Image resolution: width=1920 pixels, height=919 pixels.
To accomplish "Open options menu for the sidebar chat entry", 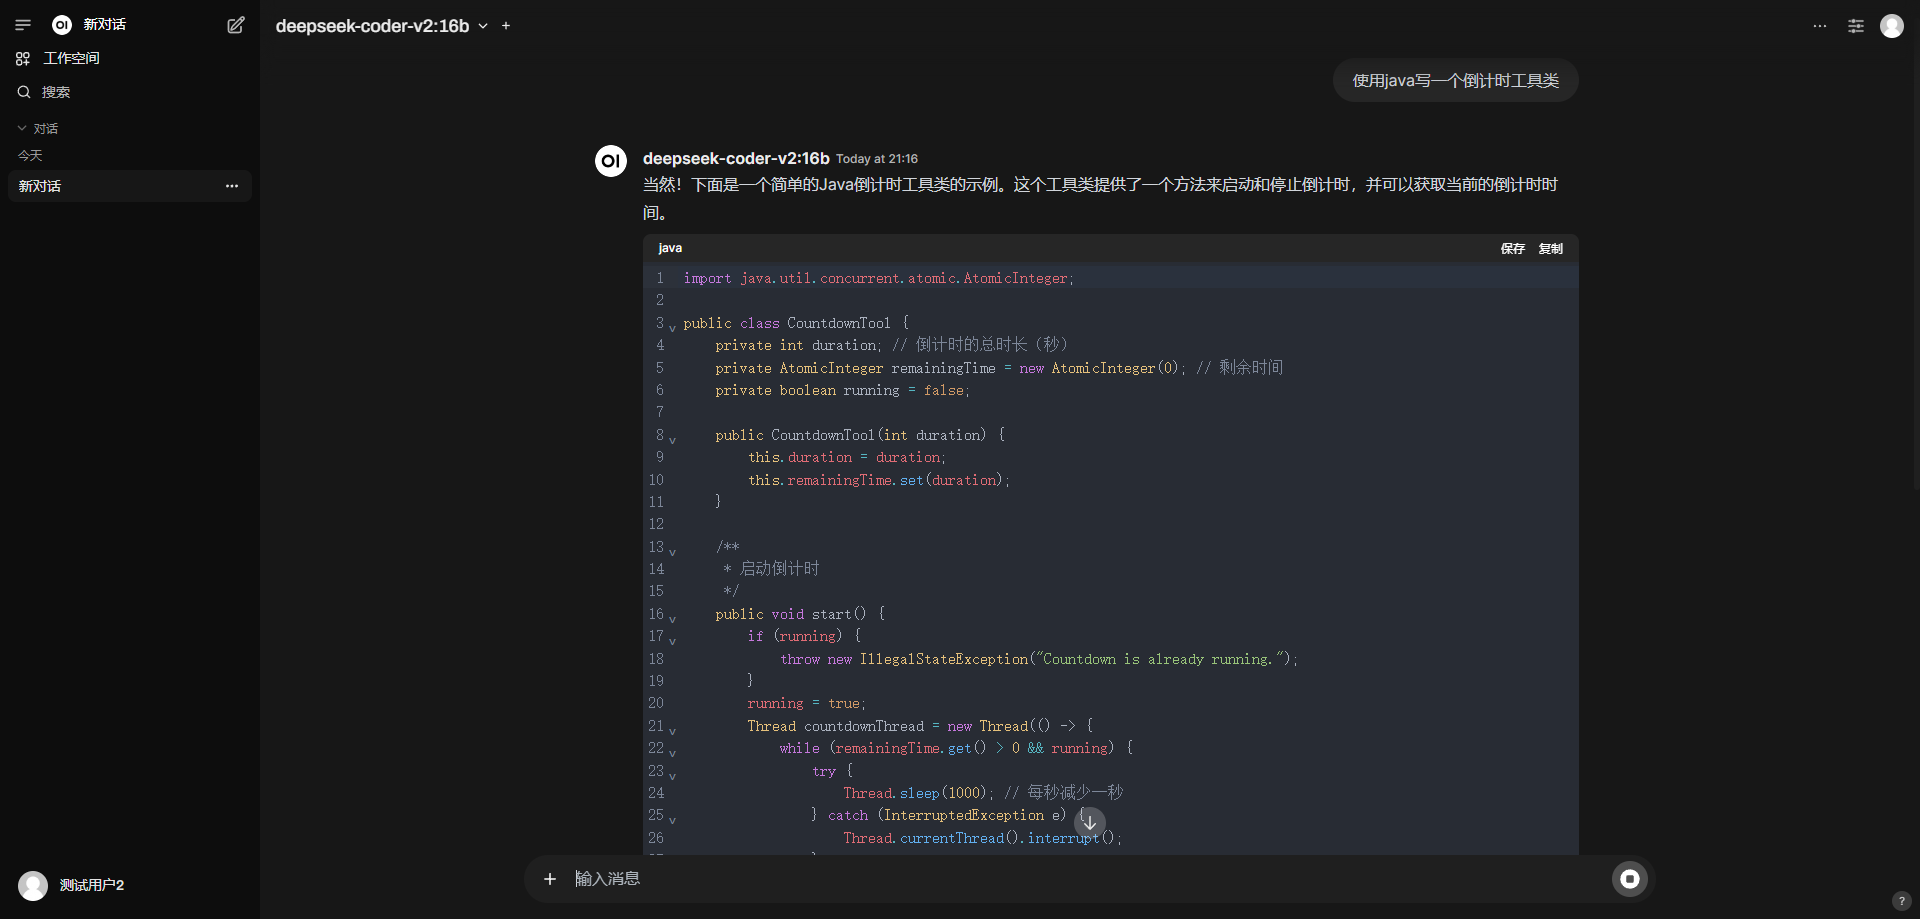I will (x=232, y=186).
